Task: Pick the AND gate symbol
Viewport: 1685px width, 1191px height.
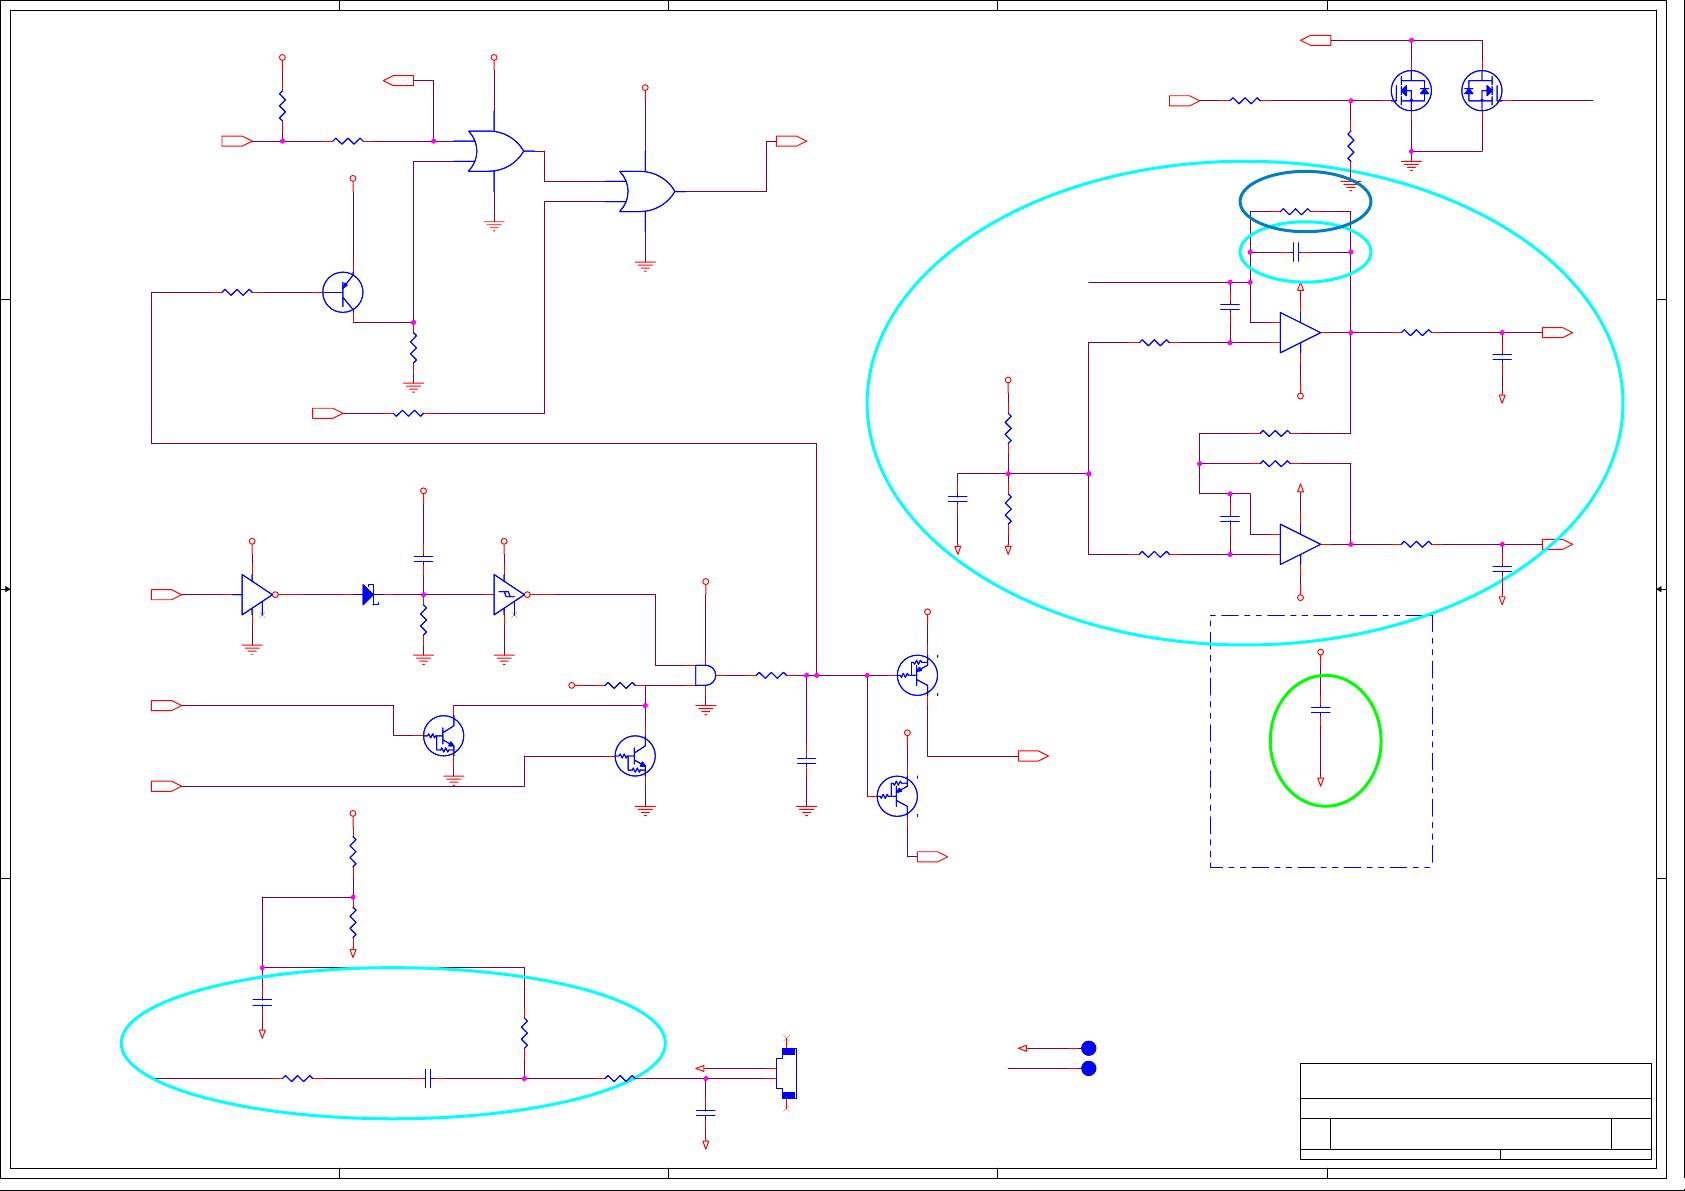Action: tap(706, 675)
